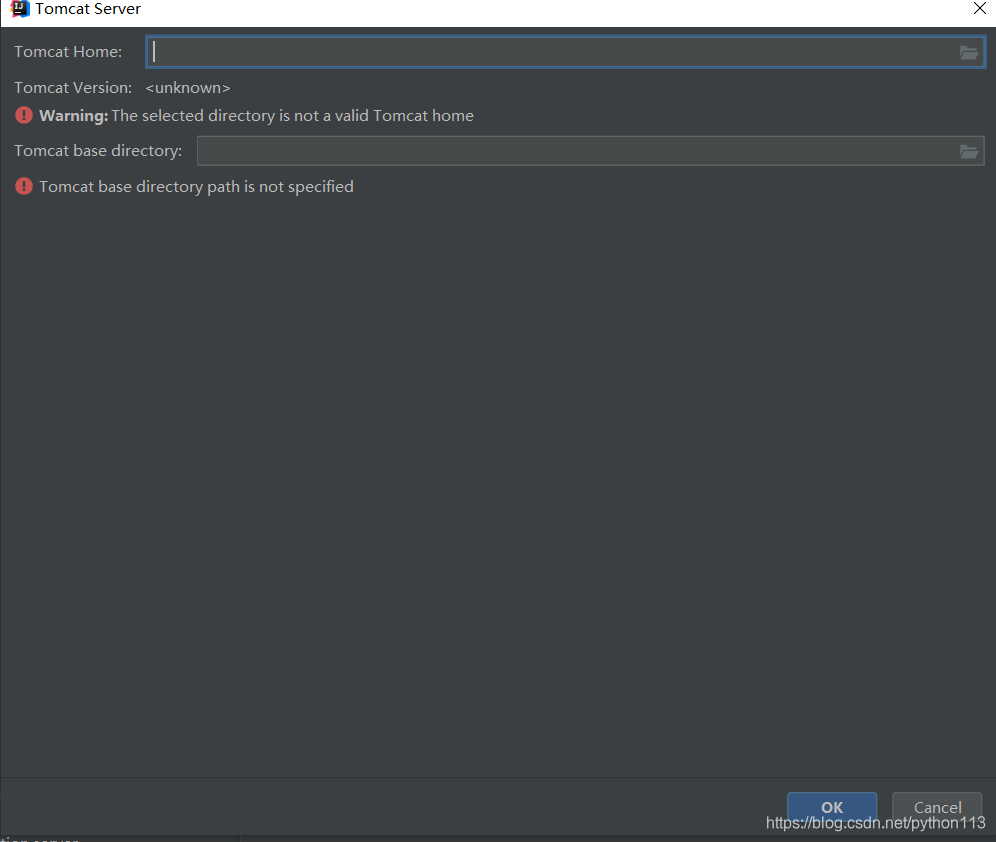This screenshot has width=996, height=842.
Task: Close the Tomcat Server dialog
Action: click(x=979, y=9)
